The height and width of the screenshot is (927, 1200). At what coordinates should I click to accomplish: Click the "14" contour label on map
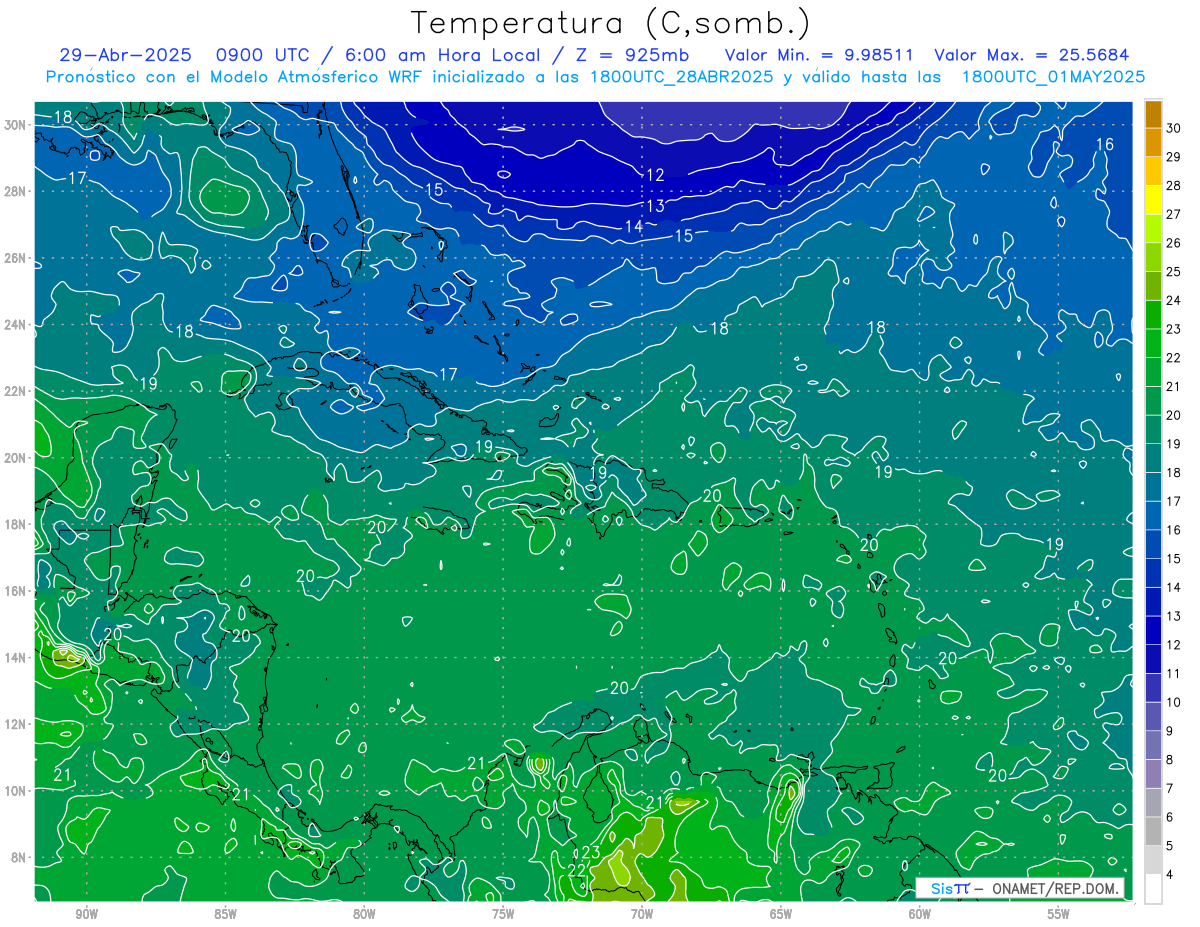point(634,227)
